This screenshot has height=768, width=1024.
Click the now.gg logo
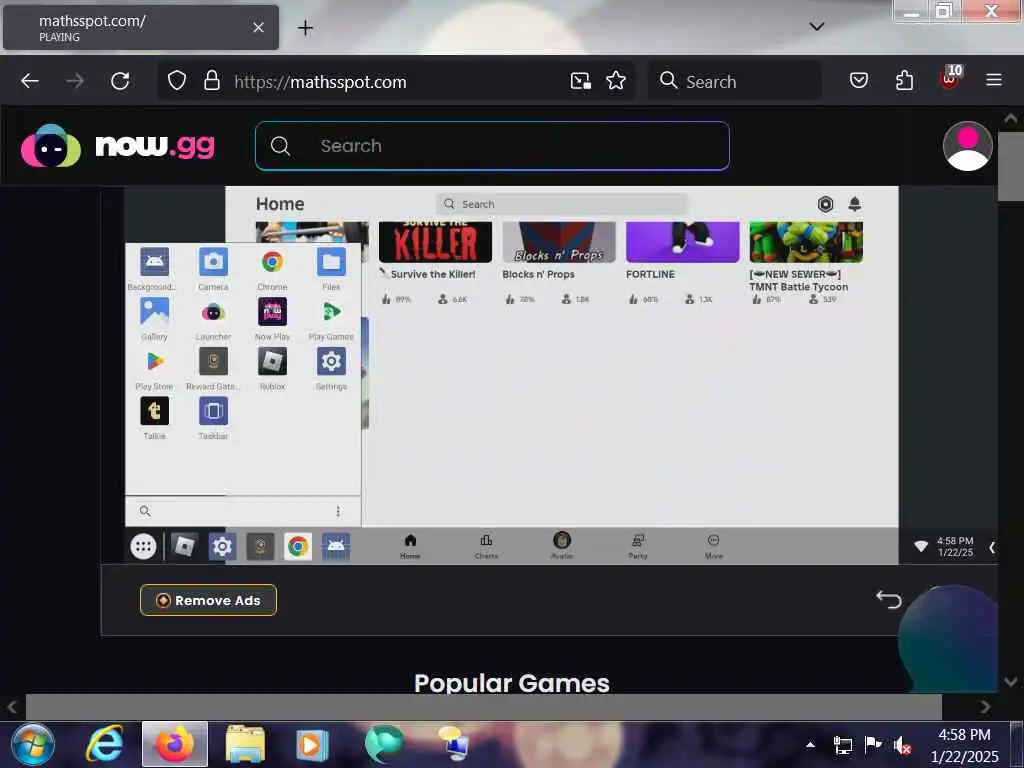(118, 145)
